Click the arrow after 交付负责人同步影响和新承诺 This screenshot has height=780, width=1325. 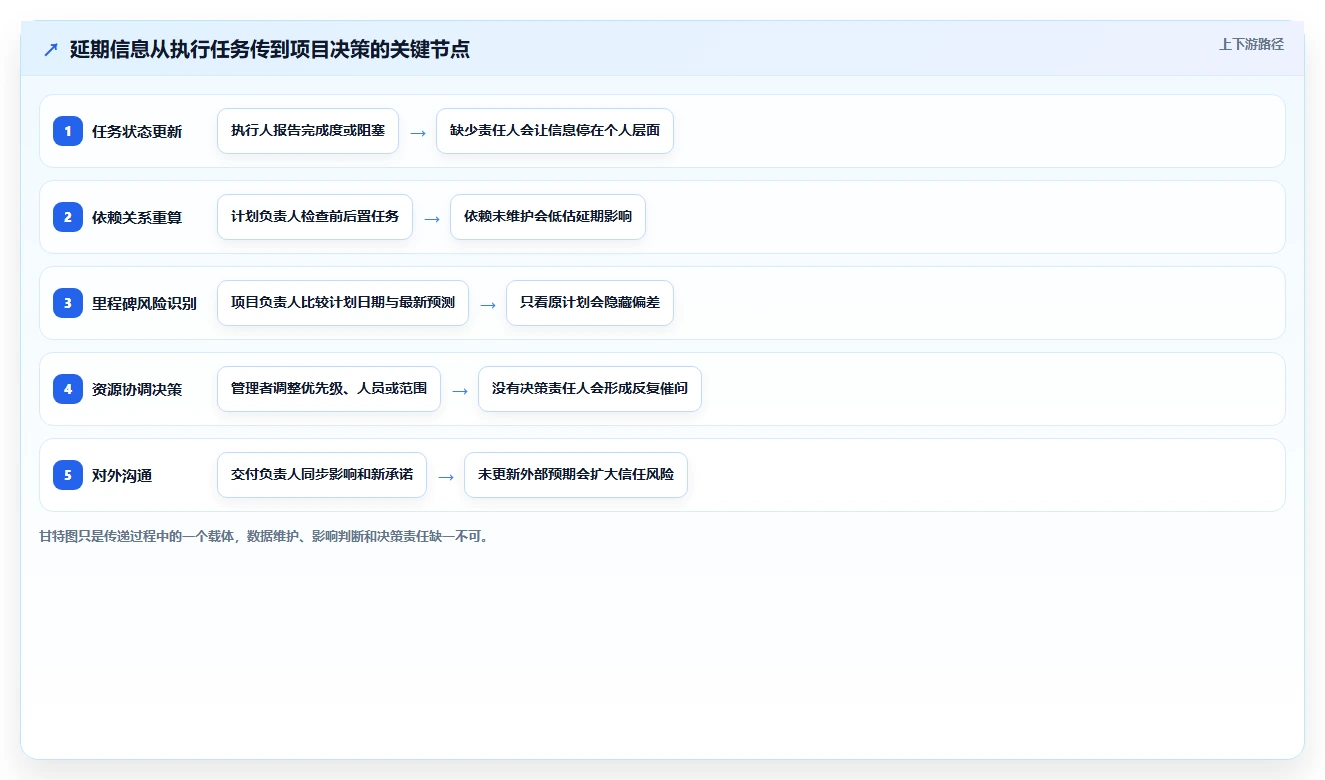click(x=446, y=476)
